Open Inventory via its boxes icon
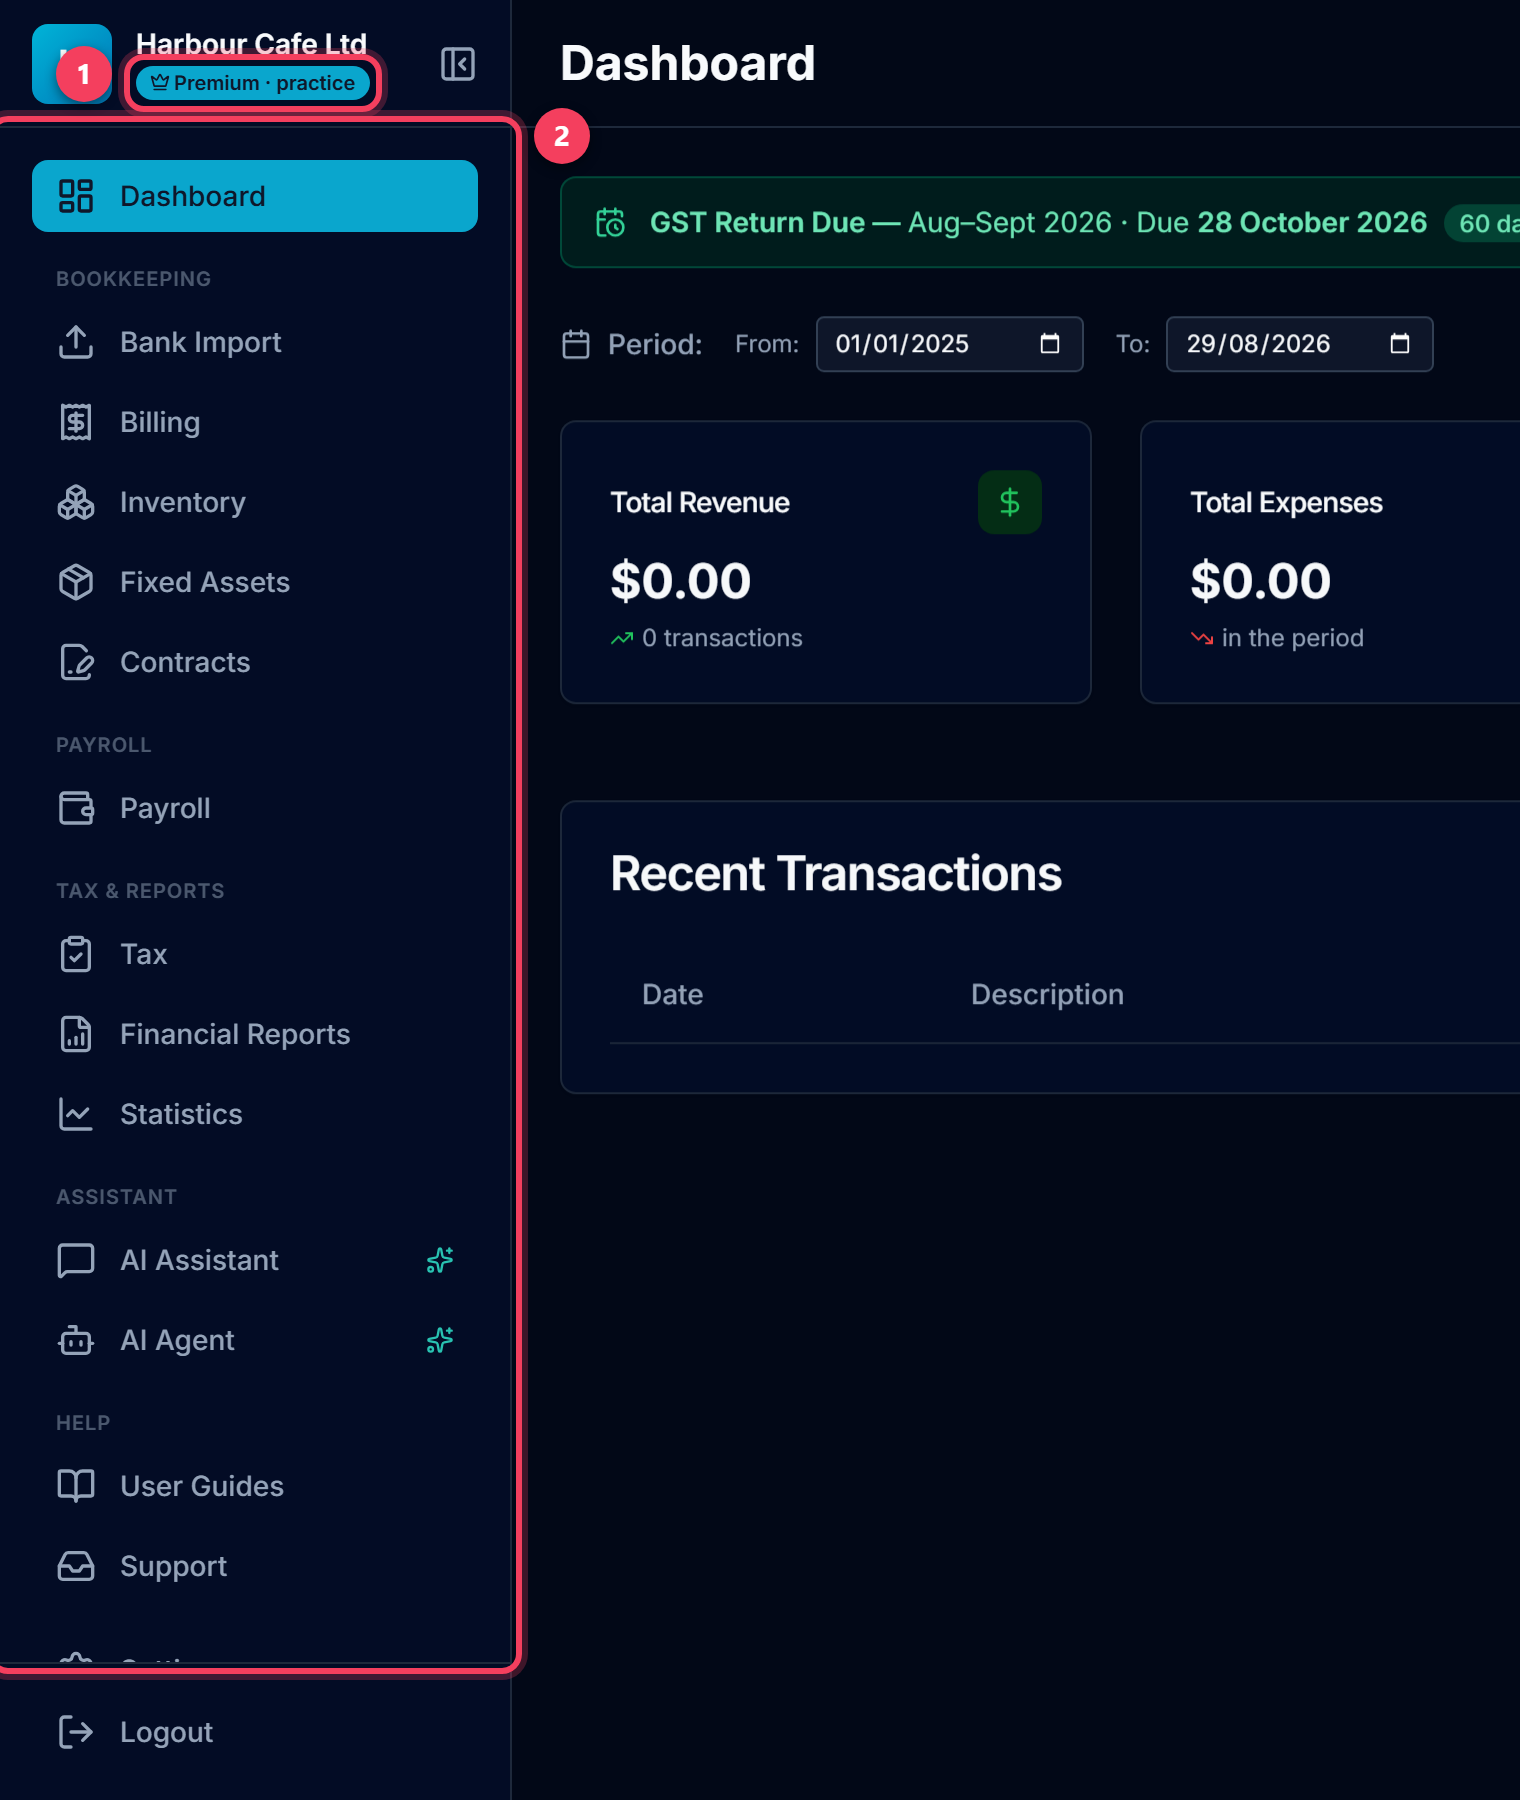Viewport: 1520px width, 1800px height. coord(76,502)
